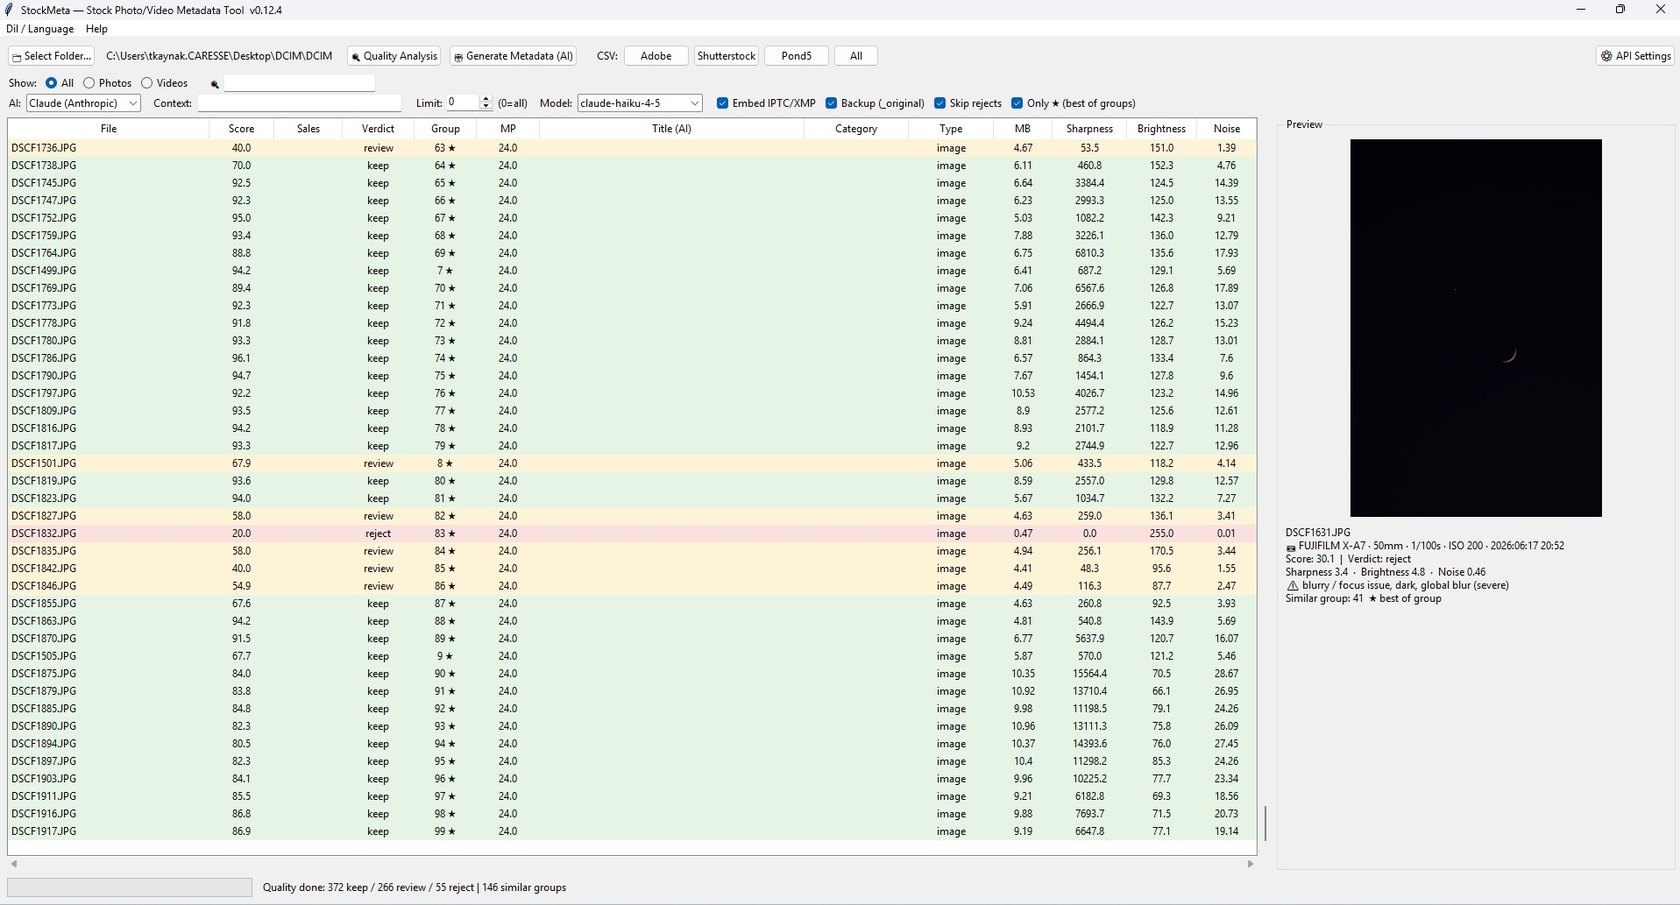Sort by the Brightness column header

pos(1161,129)
